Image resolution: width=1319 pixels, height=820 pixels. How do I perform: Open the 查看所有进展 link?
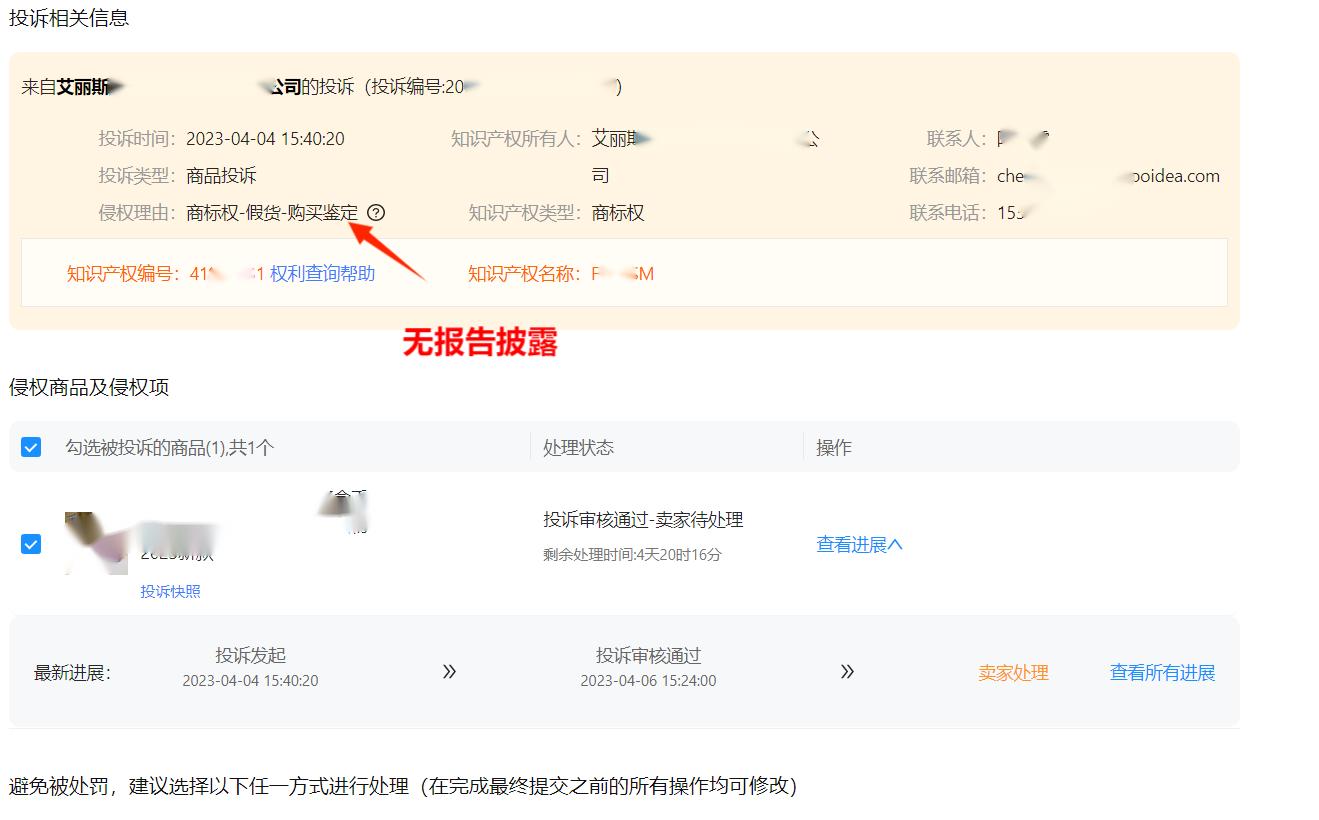[1162, 672]
